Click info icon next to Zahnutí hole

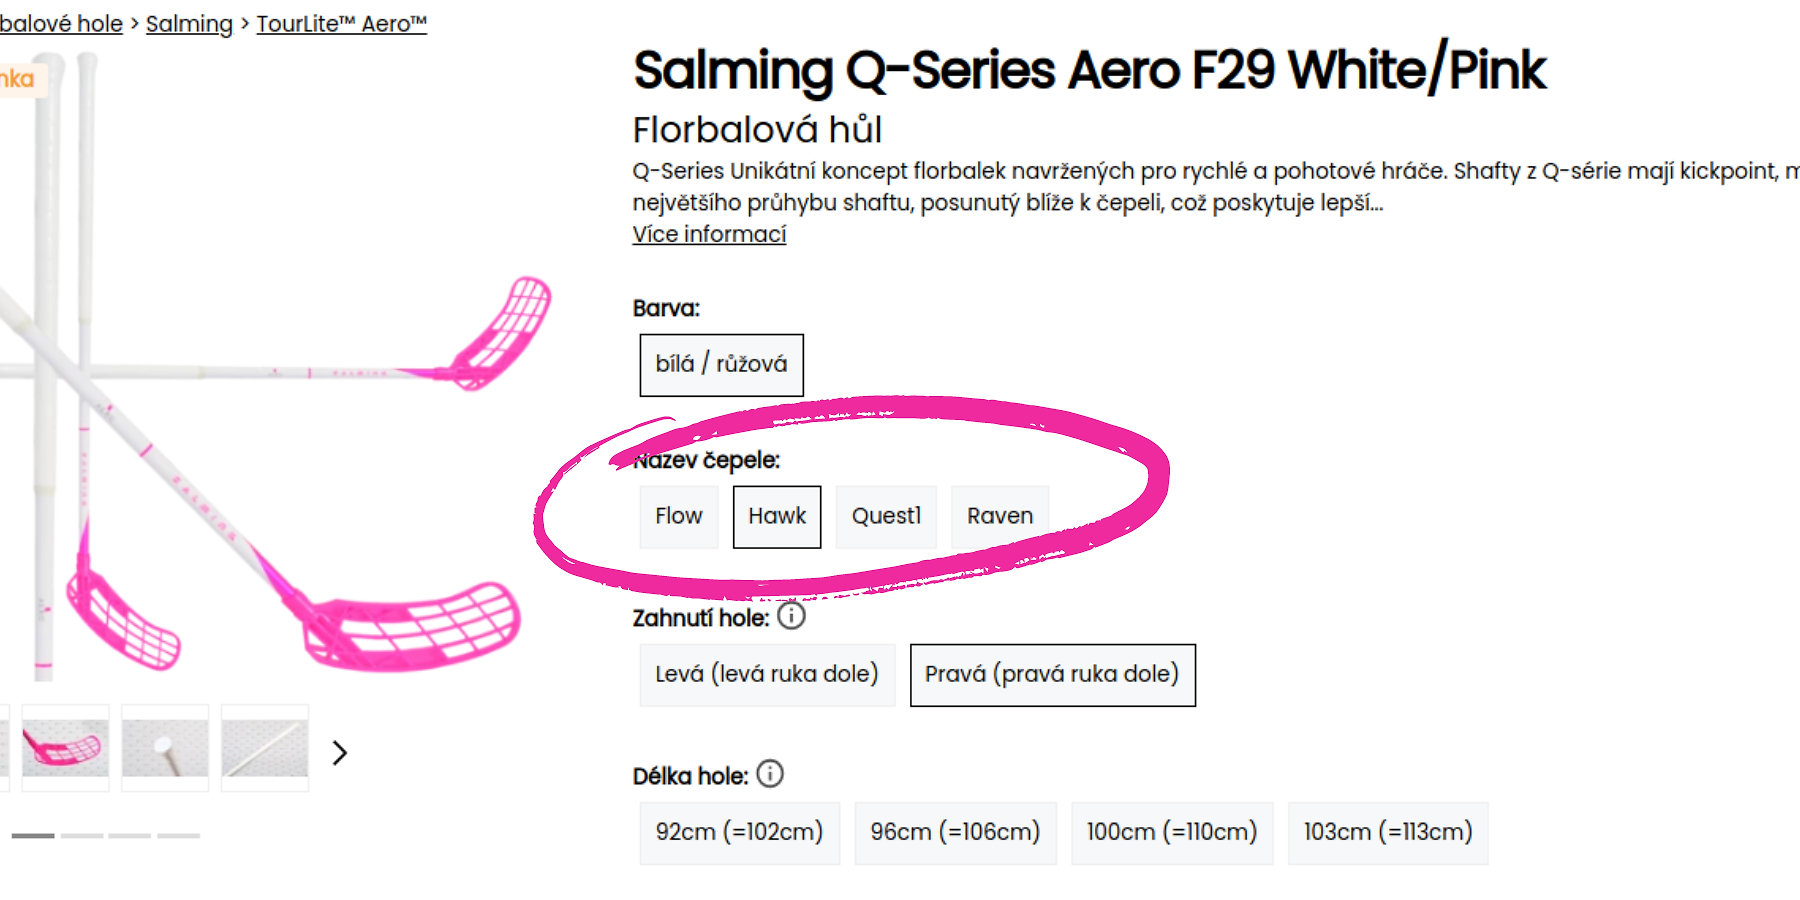point(791,616)
